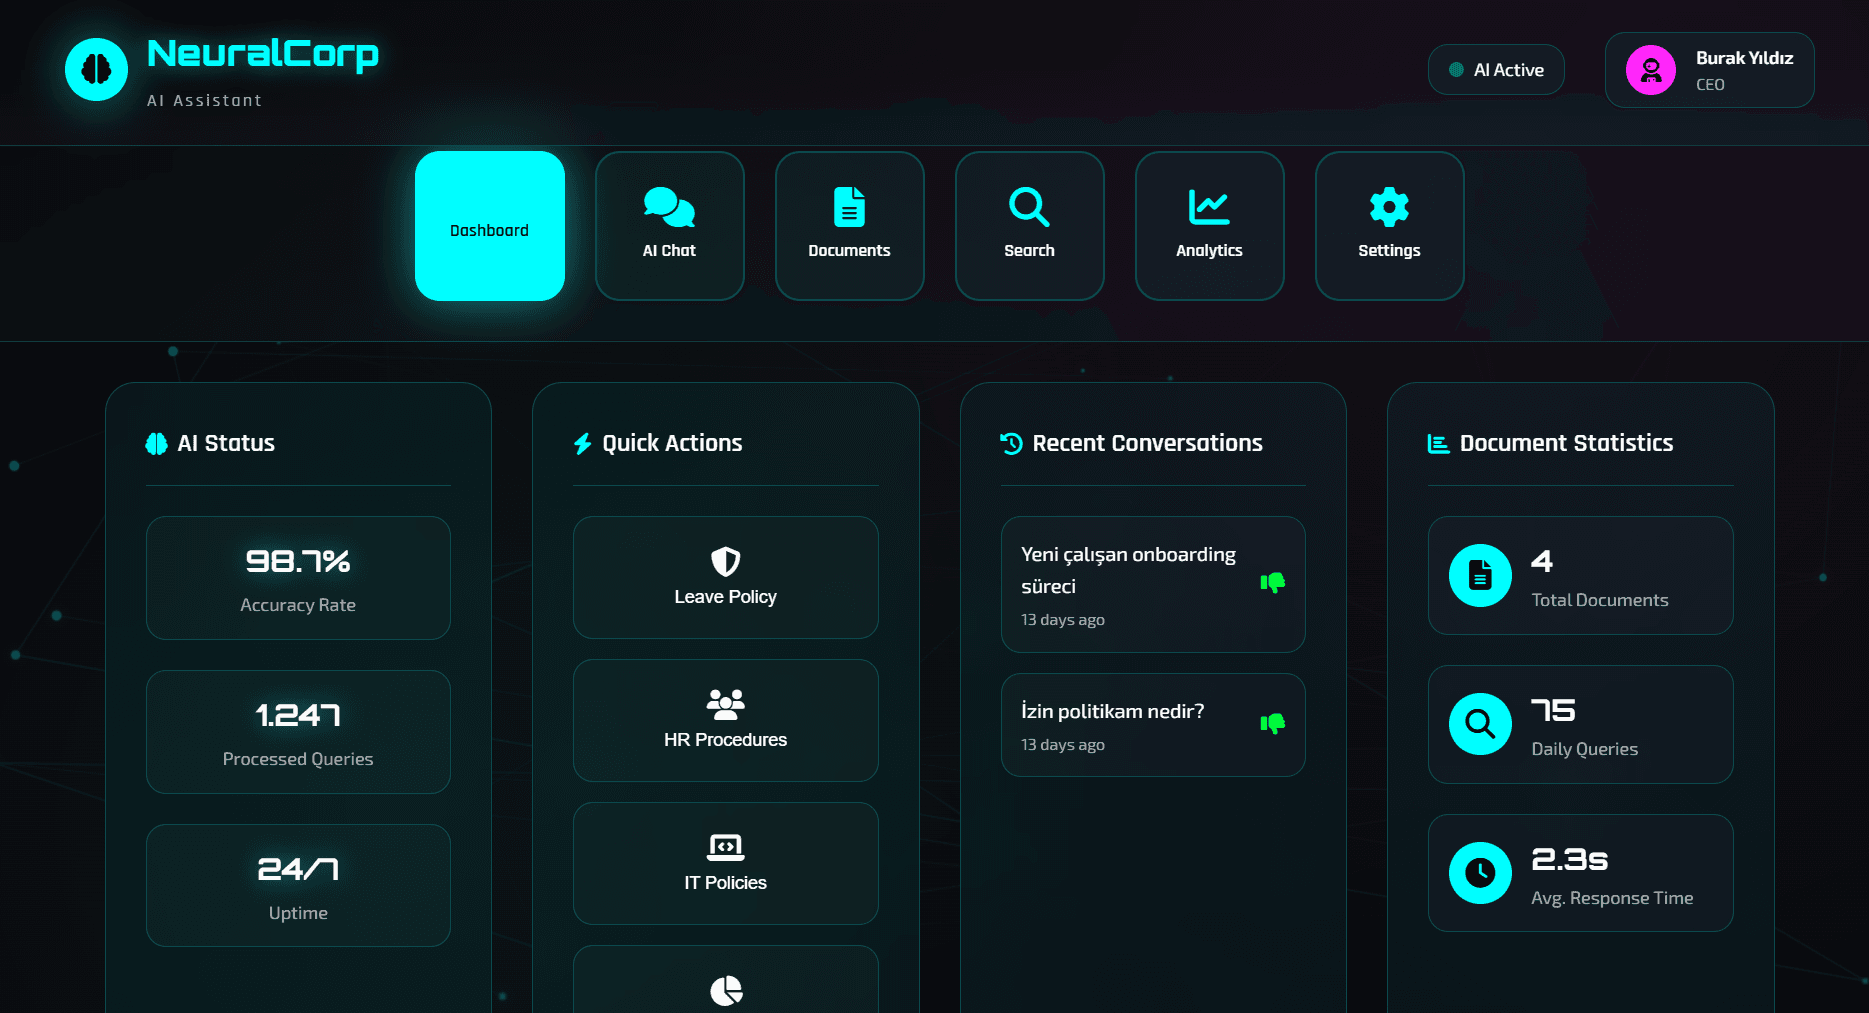Click the Total Documents file icon

click(1480, 575)
